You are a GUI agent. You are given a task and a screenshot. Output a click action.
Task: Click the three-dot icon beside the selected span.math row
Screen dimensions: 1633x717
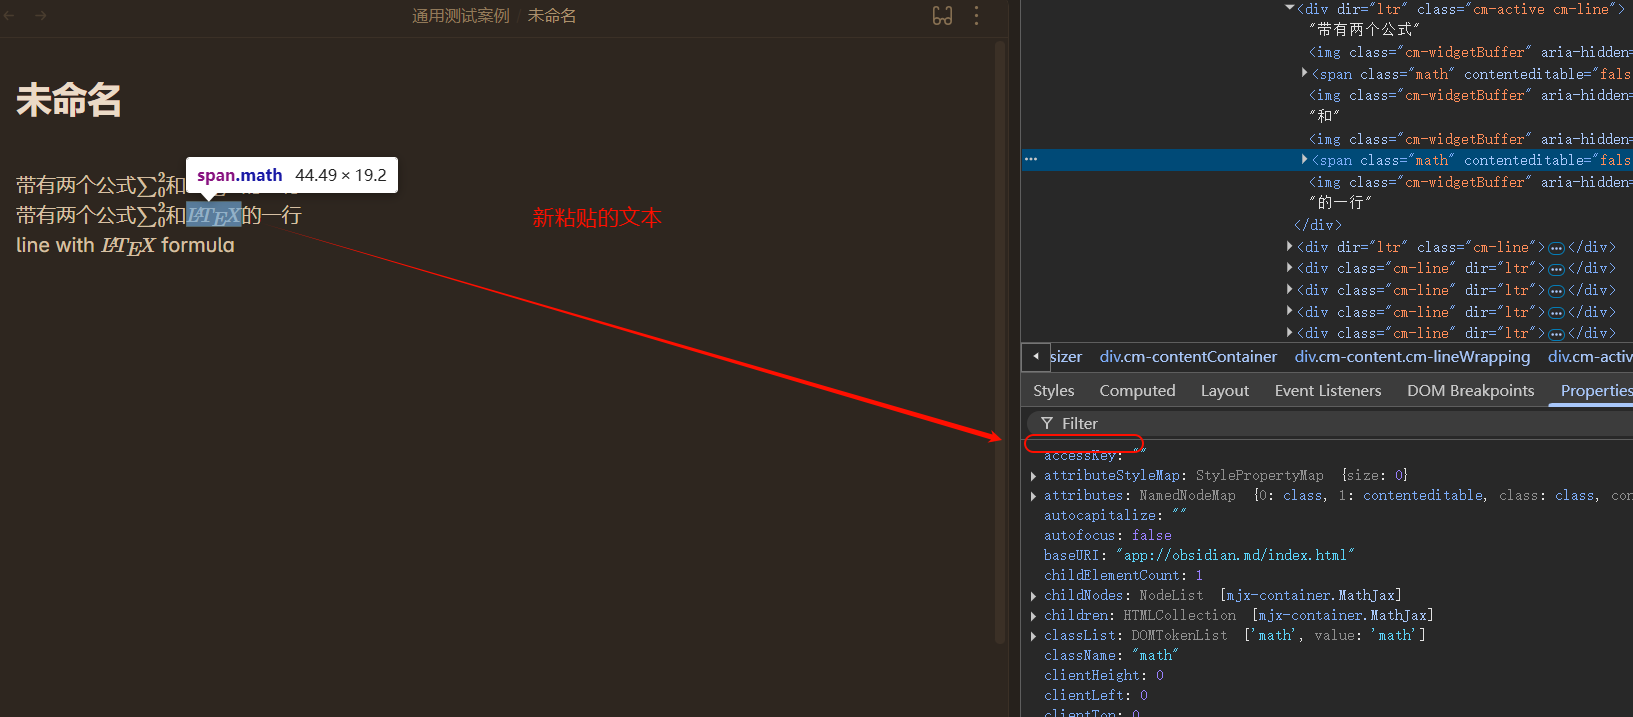pos(1031,160)
